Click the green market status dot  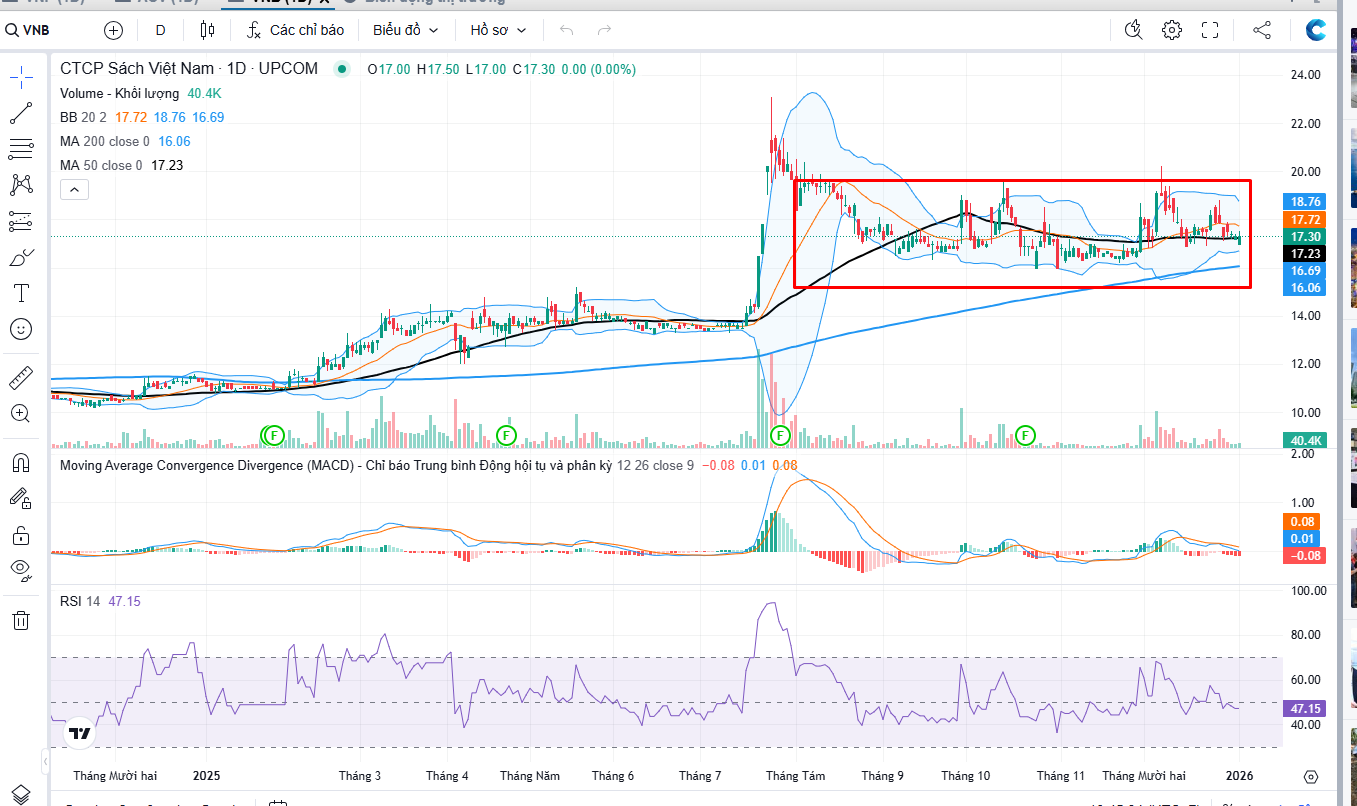[343, 69]
